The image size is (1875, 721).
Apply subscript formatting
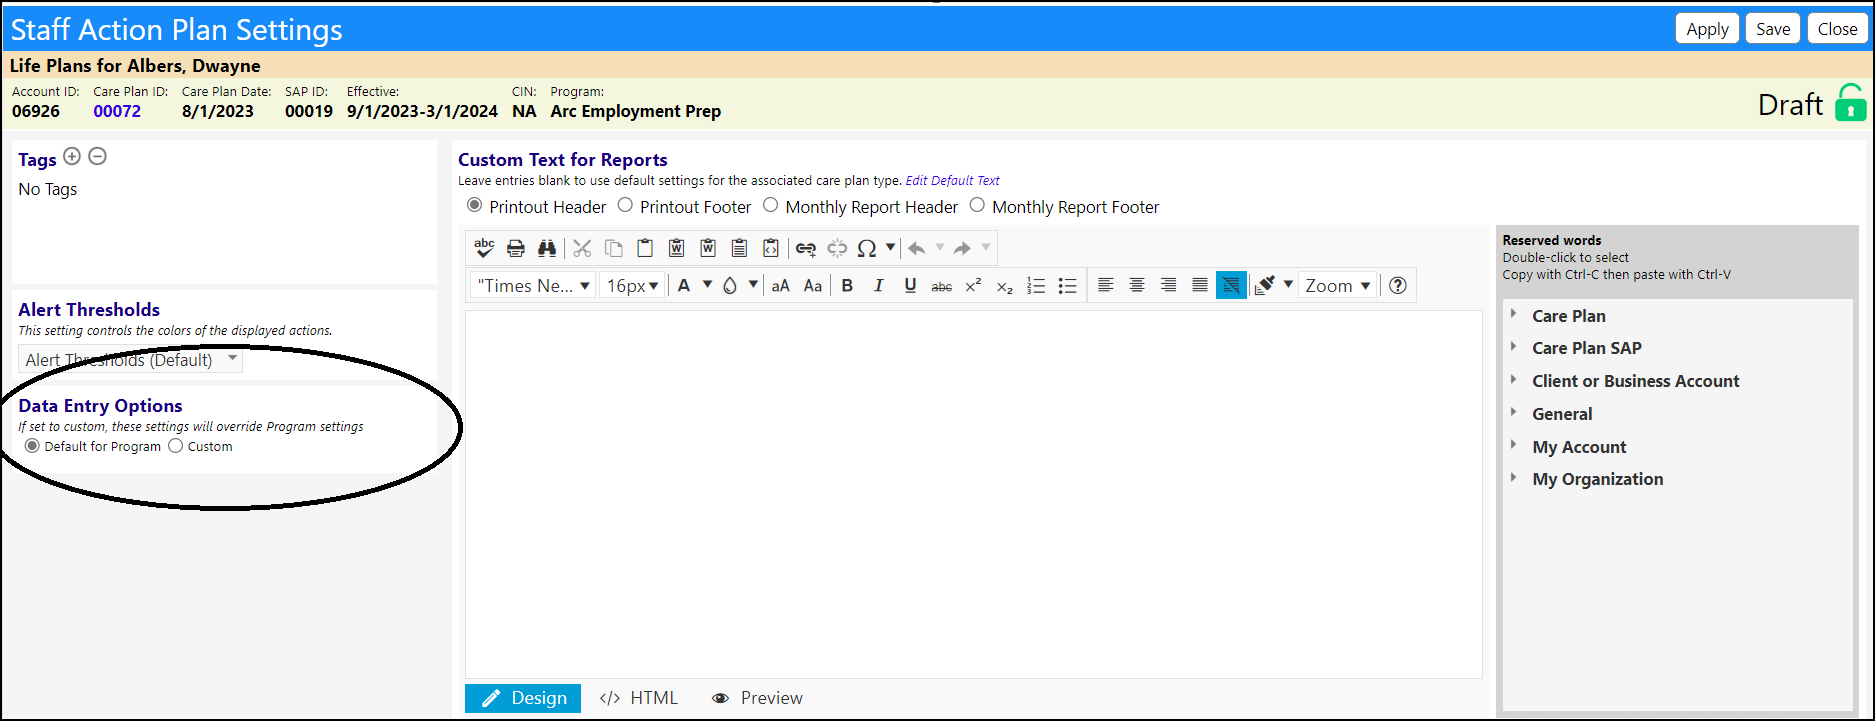1005,286
